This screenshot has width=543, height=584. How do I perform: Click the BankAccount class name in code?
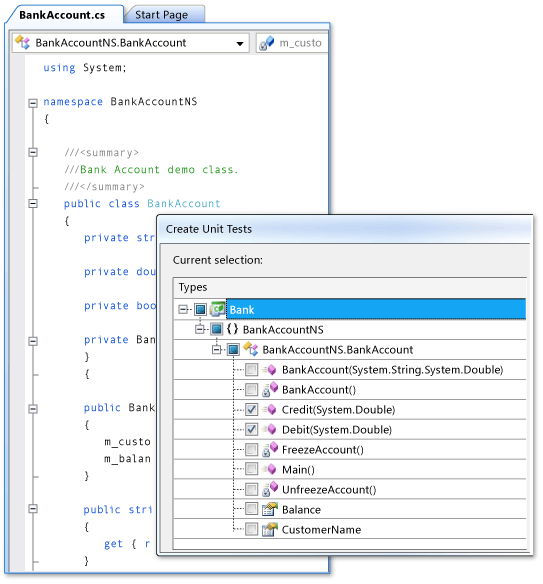pos(184,204)
